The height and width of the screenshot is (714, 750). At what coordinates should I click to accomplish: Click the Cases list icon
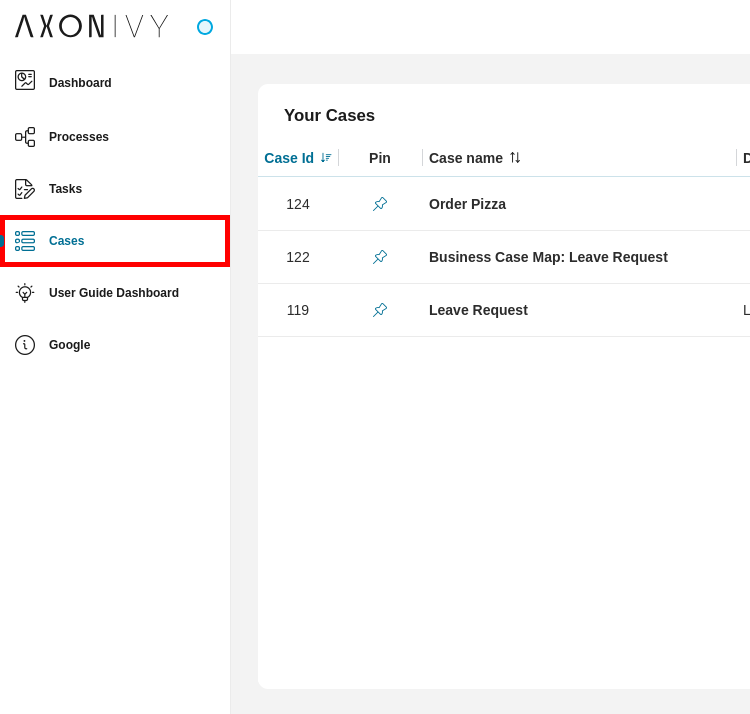click(25, 241)
